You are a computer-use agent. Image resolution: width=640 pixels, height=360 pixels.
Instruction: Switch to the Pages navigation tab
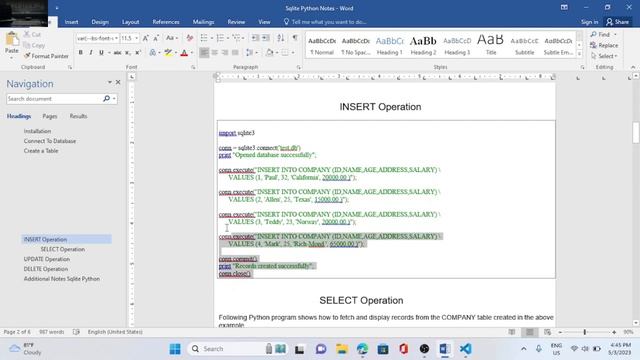(x=50, y=116)
